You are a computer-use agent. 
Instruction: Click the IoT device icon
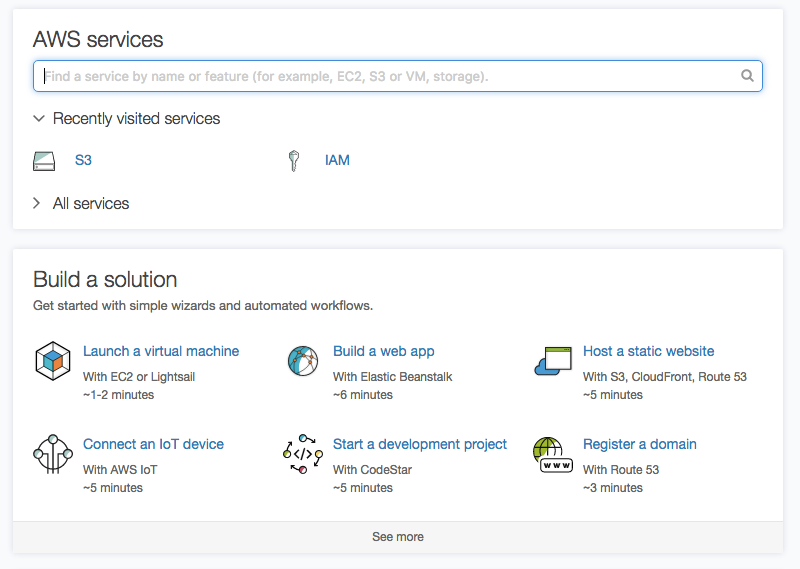(x=53, y=454)
